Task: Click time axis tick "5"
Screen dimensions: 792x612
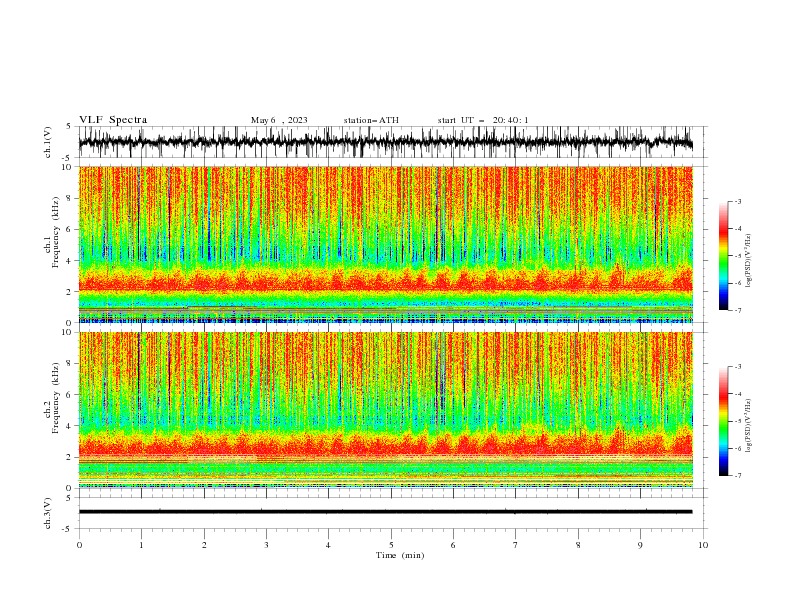Action: pos(391,545)
